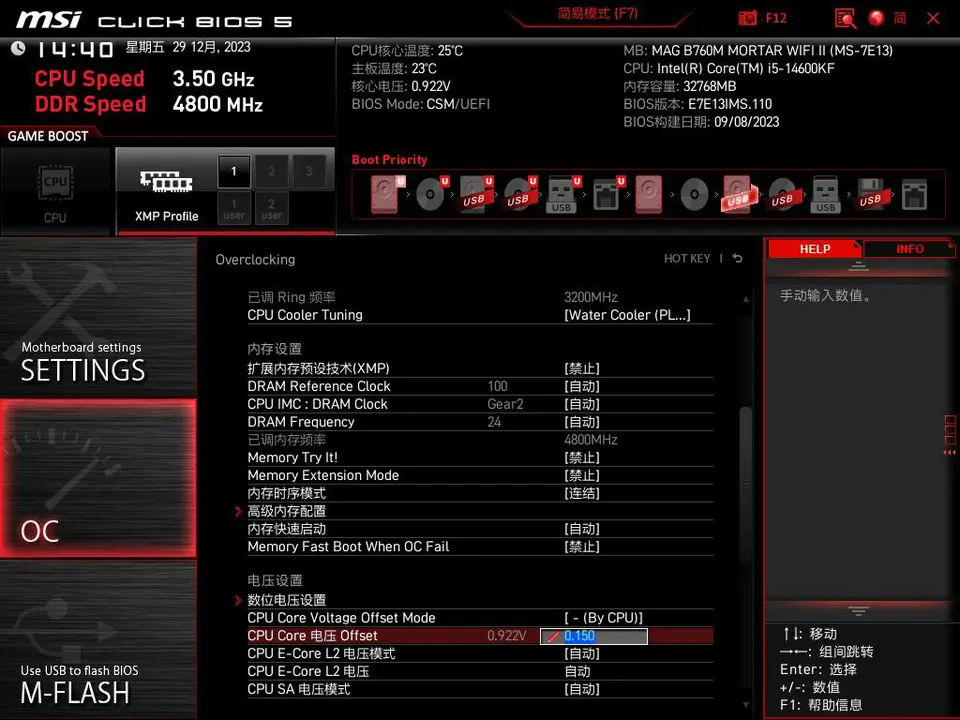Open the CPU Cooler Tuning value dropdown
Screen dimensions: 960x720
[627, 315]
